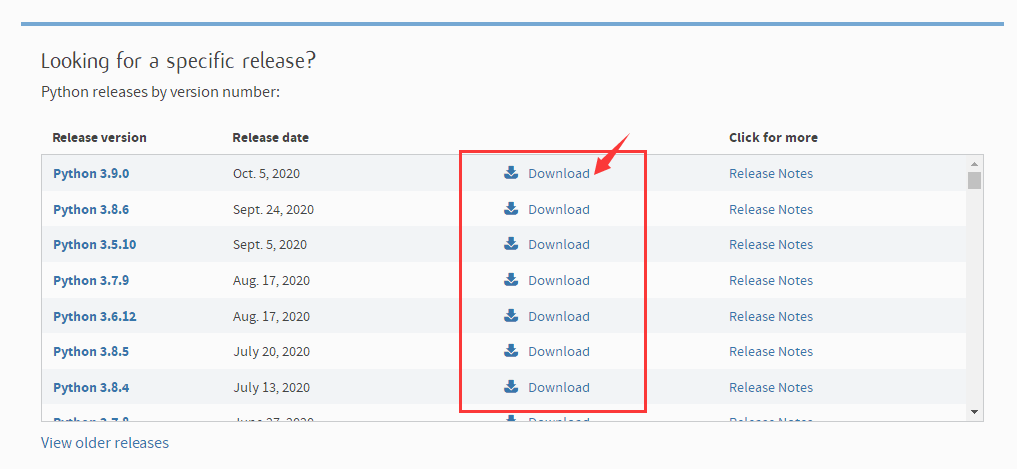Open the Python 3.6.12 release link
Image resolution: width=1017 pixels, height=469 pixels.
(95, 317)
